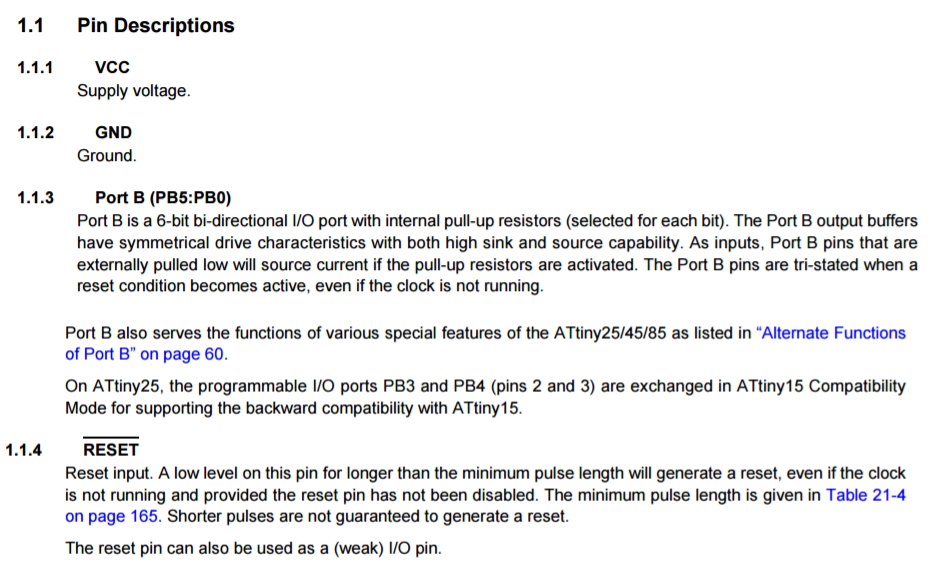This screenshot has width=941, height=586.
Task: Click the "Ground." description text
Action: (106, 155)
